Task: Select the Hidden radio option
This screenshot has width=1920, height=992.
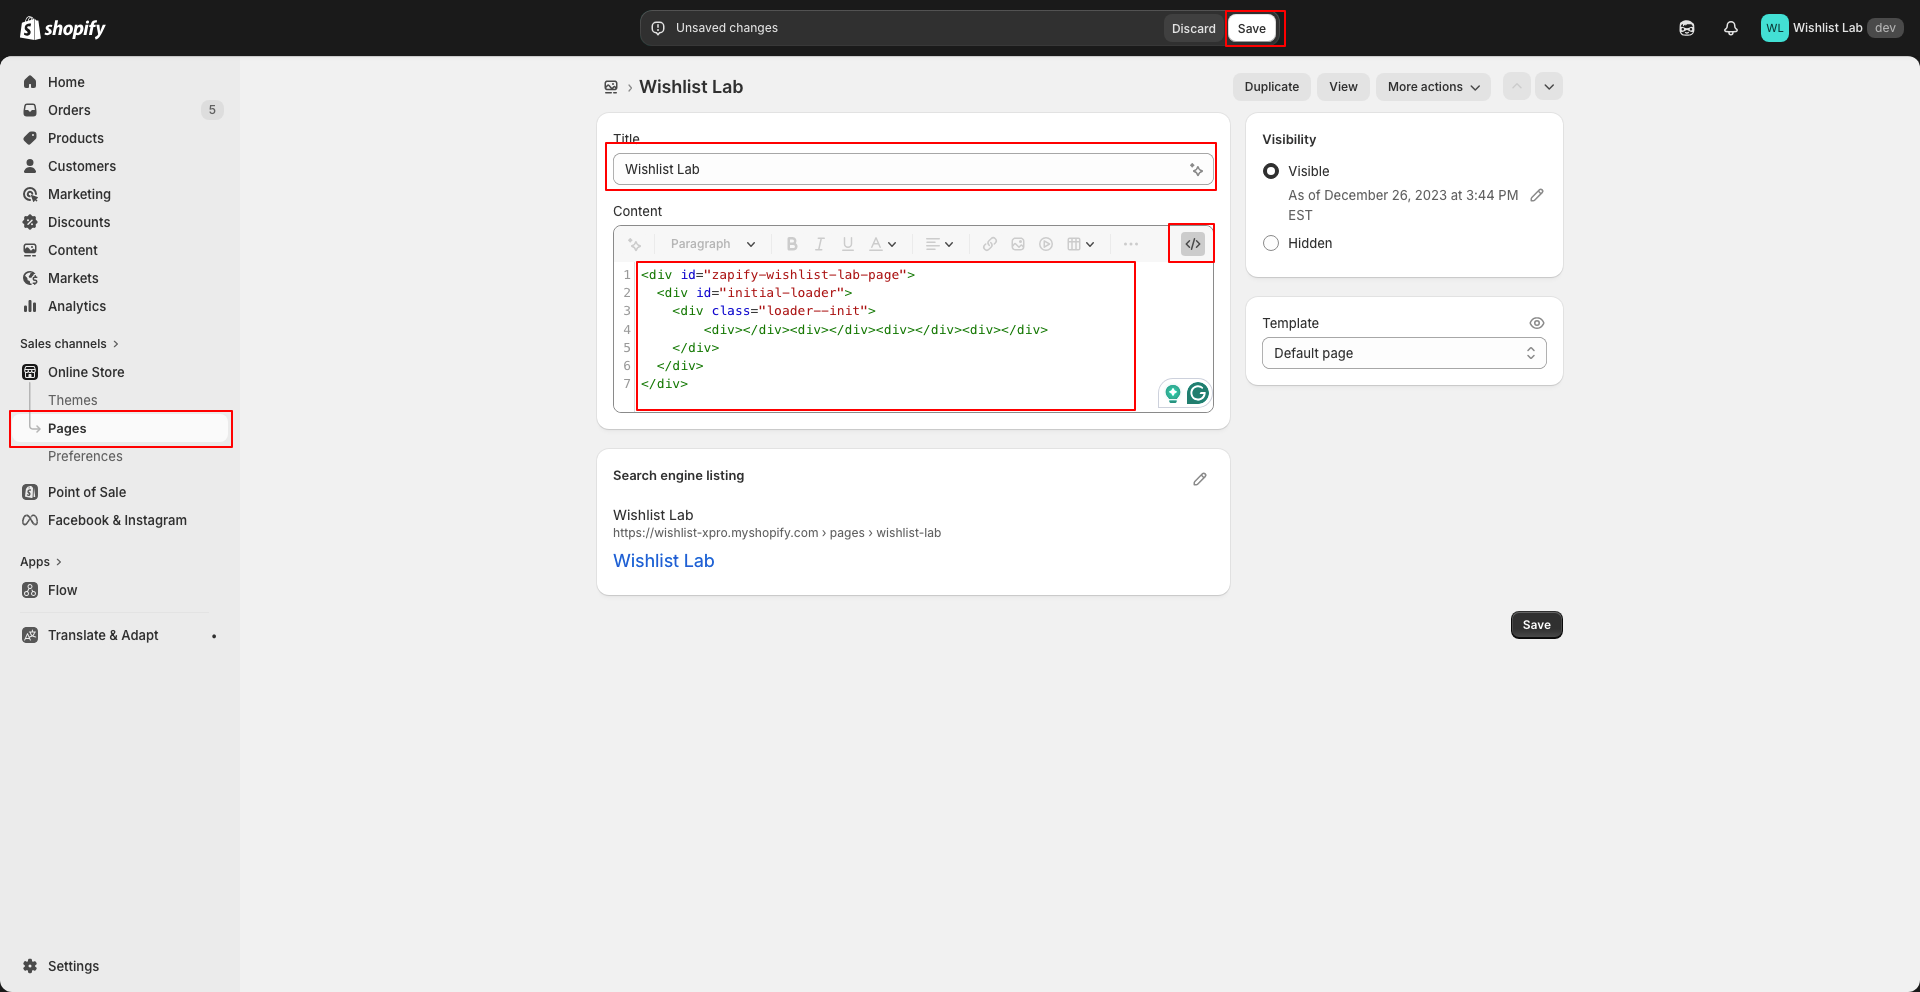Action: coord(1271,243)
